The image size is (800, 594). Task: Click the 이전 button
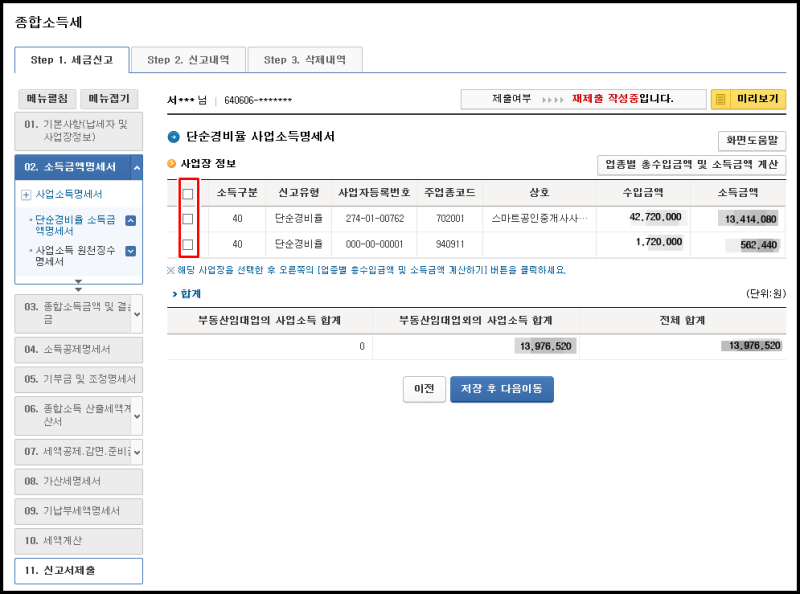click(424, 389)
